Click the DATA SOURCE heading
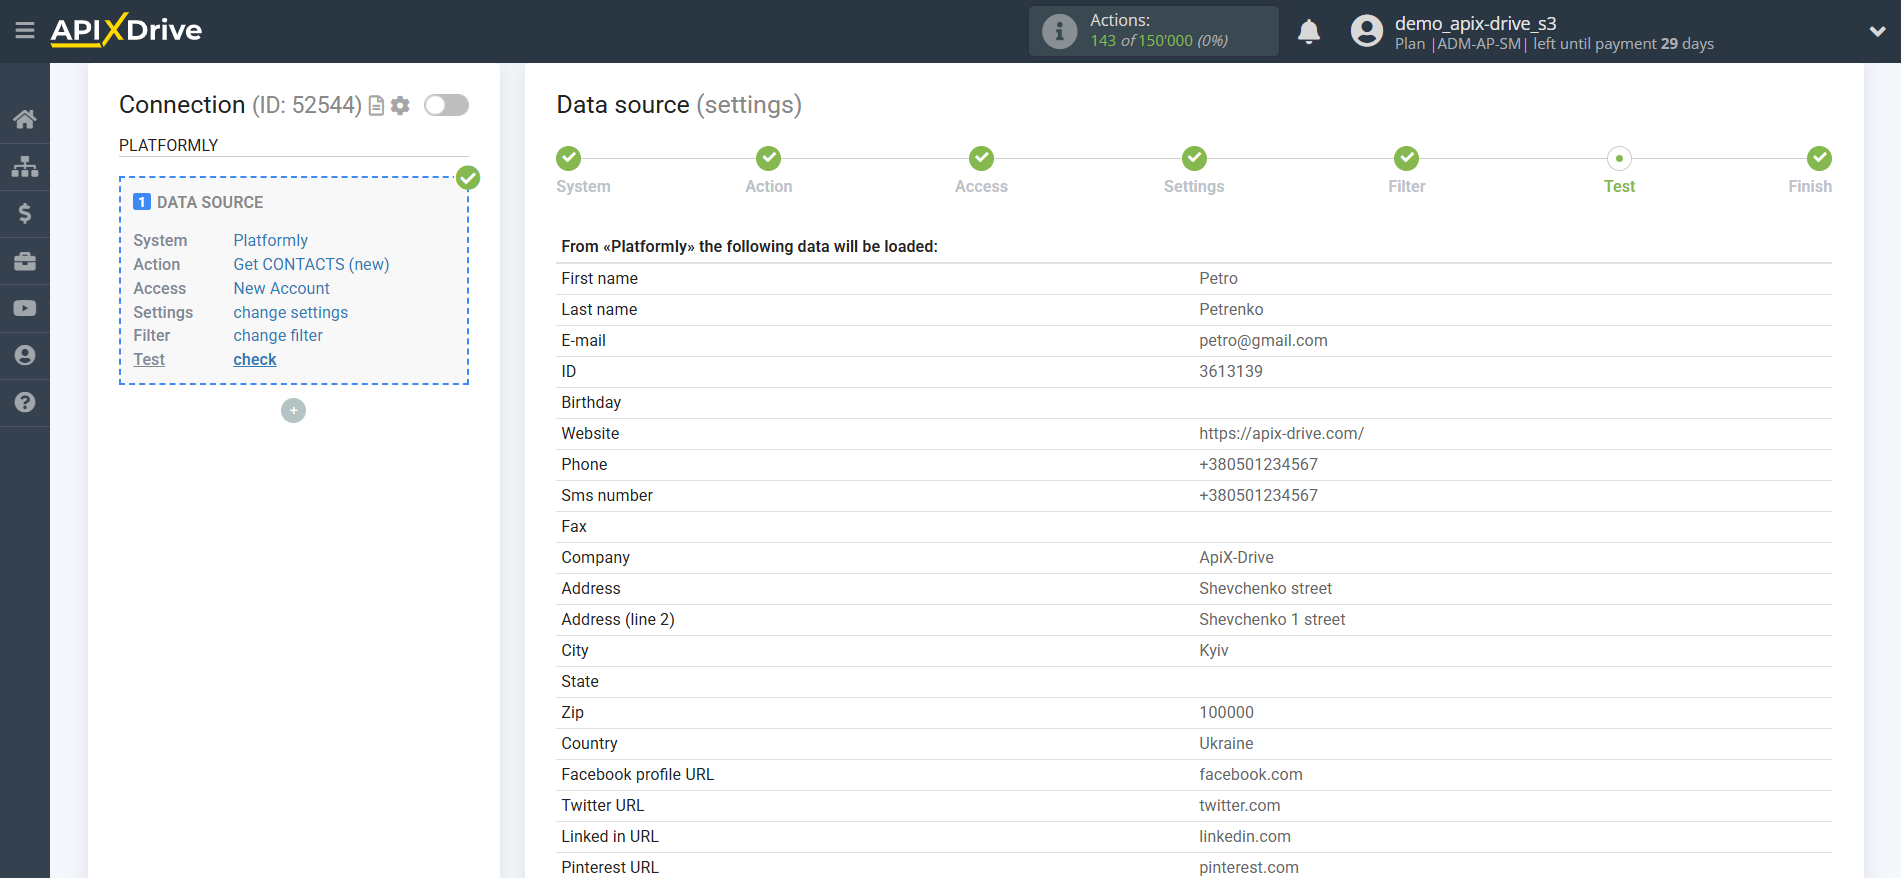The image size is (1901, 878). (210, 202)
